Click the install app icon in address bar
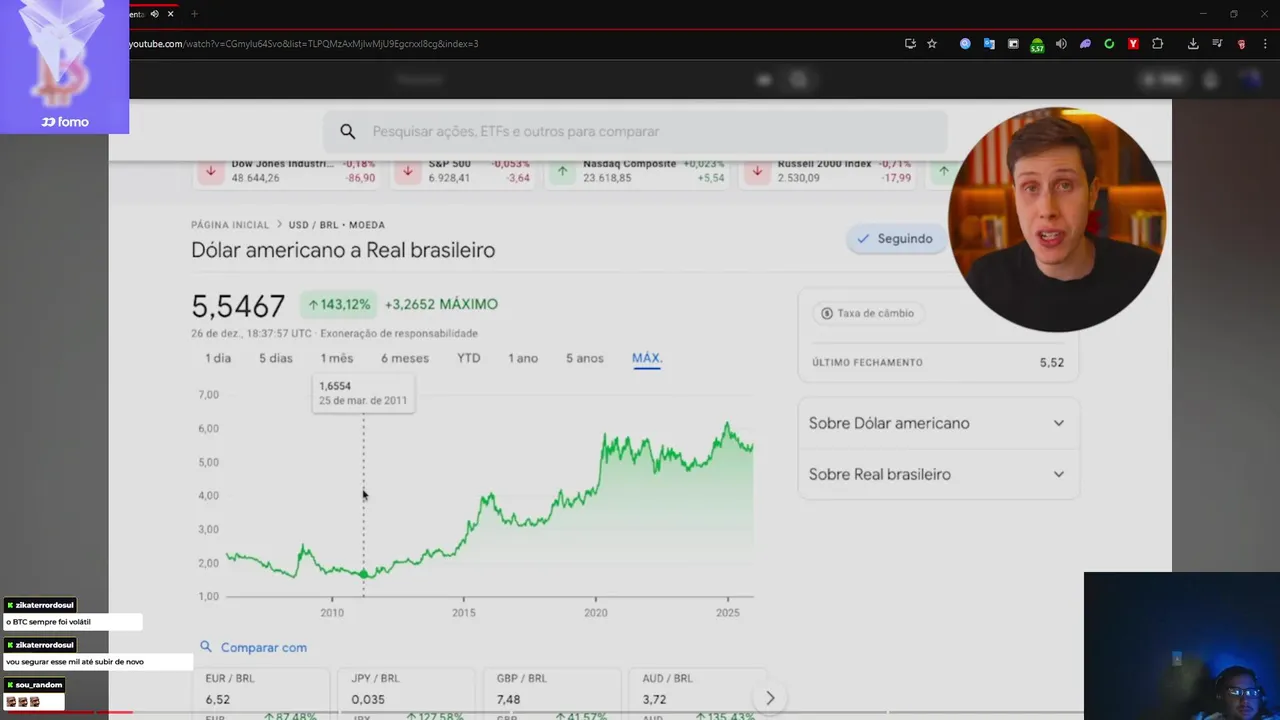Image resolution: width=1280 pixels, height=720 pixels. [910, 44]
